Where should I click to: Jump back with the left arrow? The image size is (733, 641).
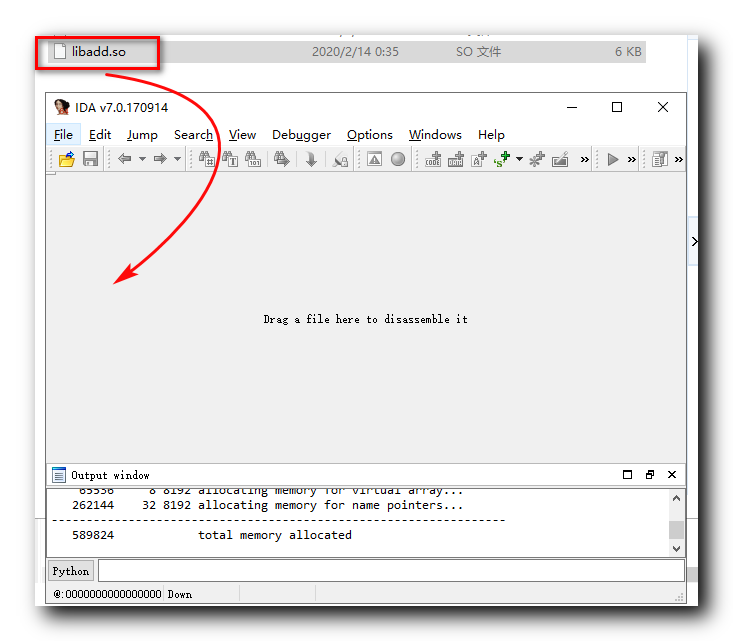click(x=124, y=159)
